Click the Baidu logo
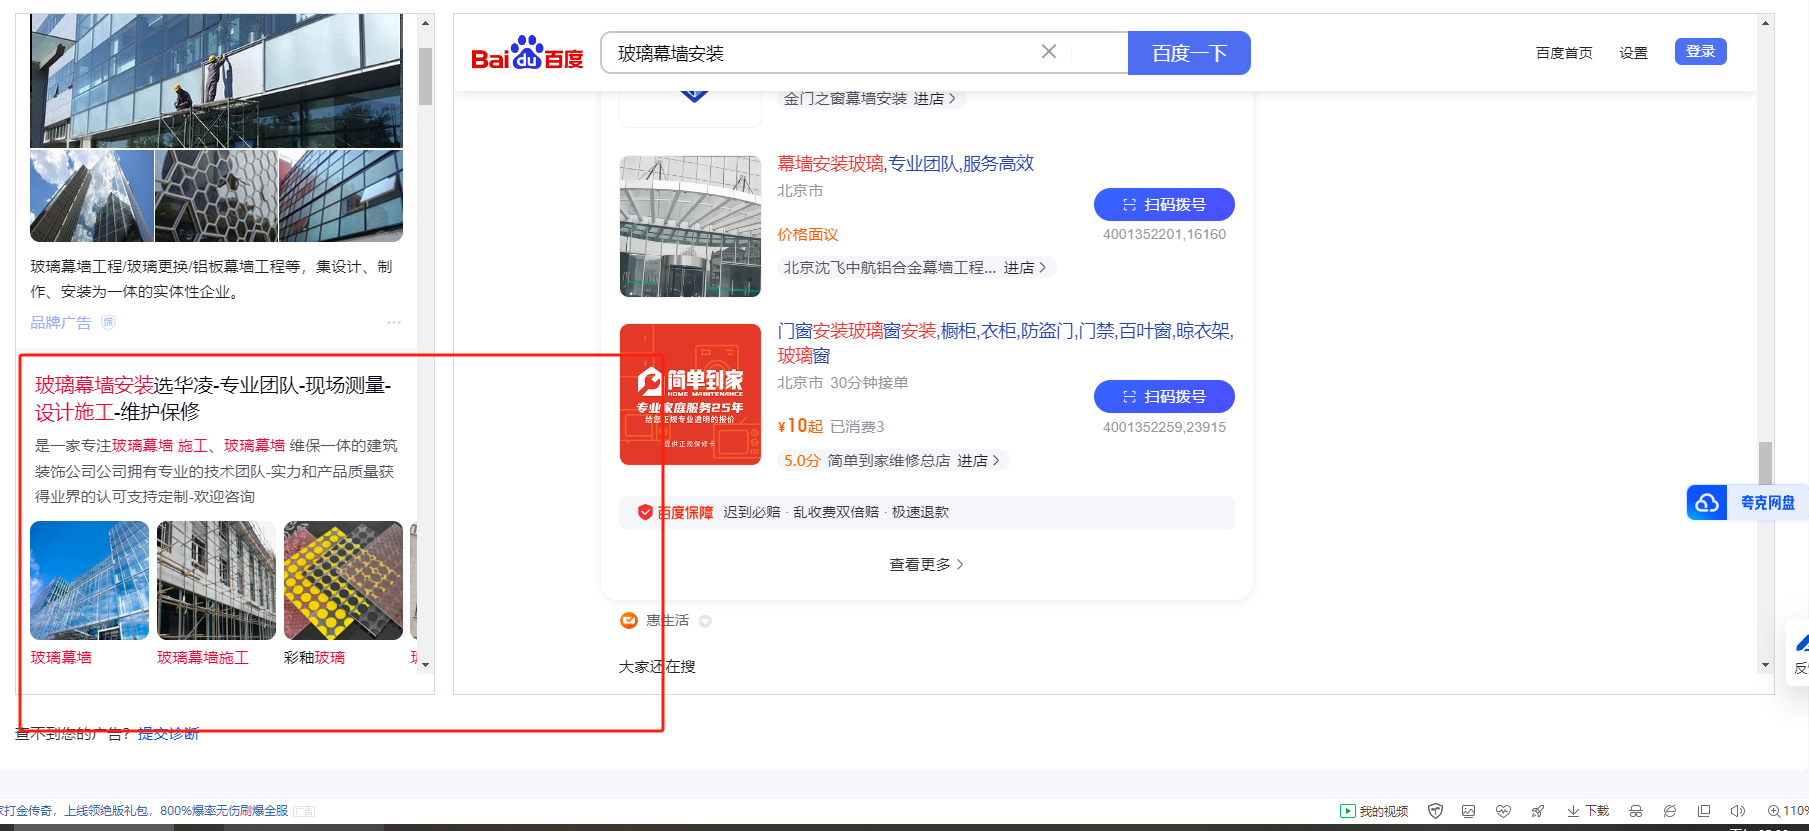The width and height of the screenshot is (1809, 831). [527, 53]
